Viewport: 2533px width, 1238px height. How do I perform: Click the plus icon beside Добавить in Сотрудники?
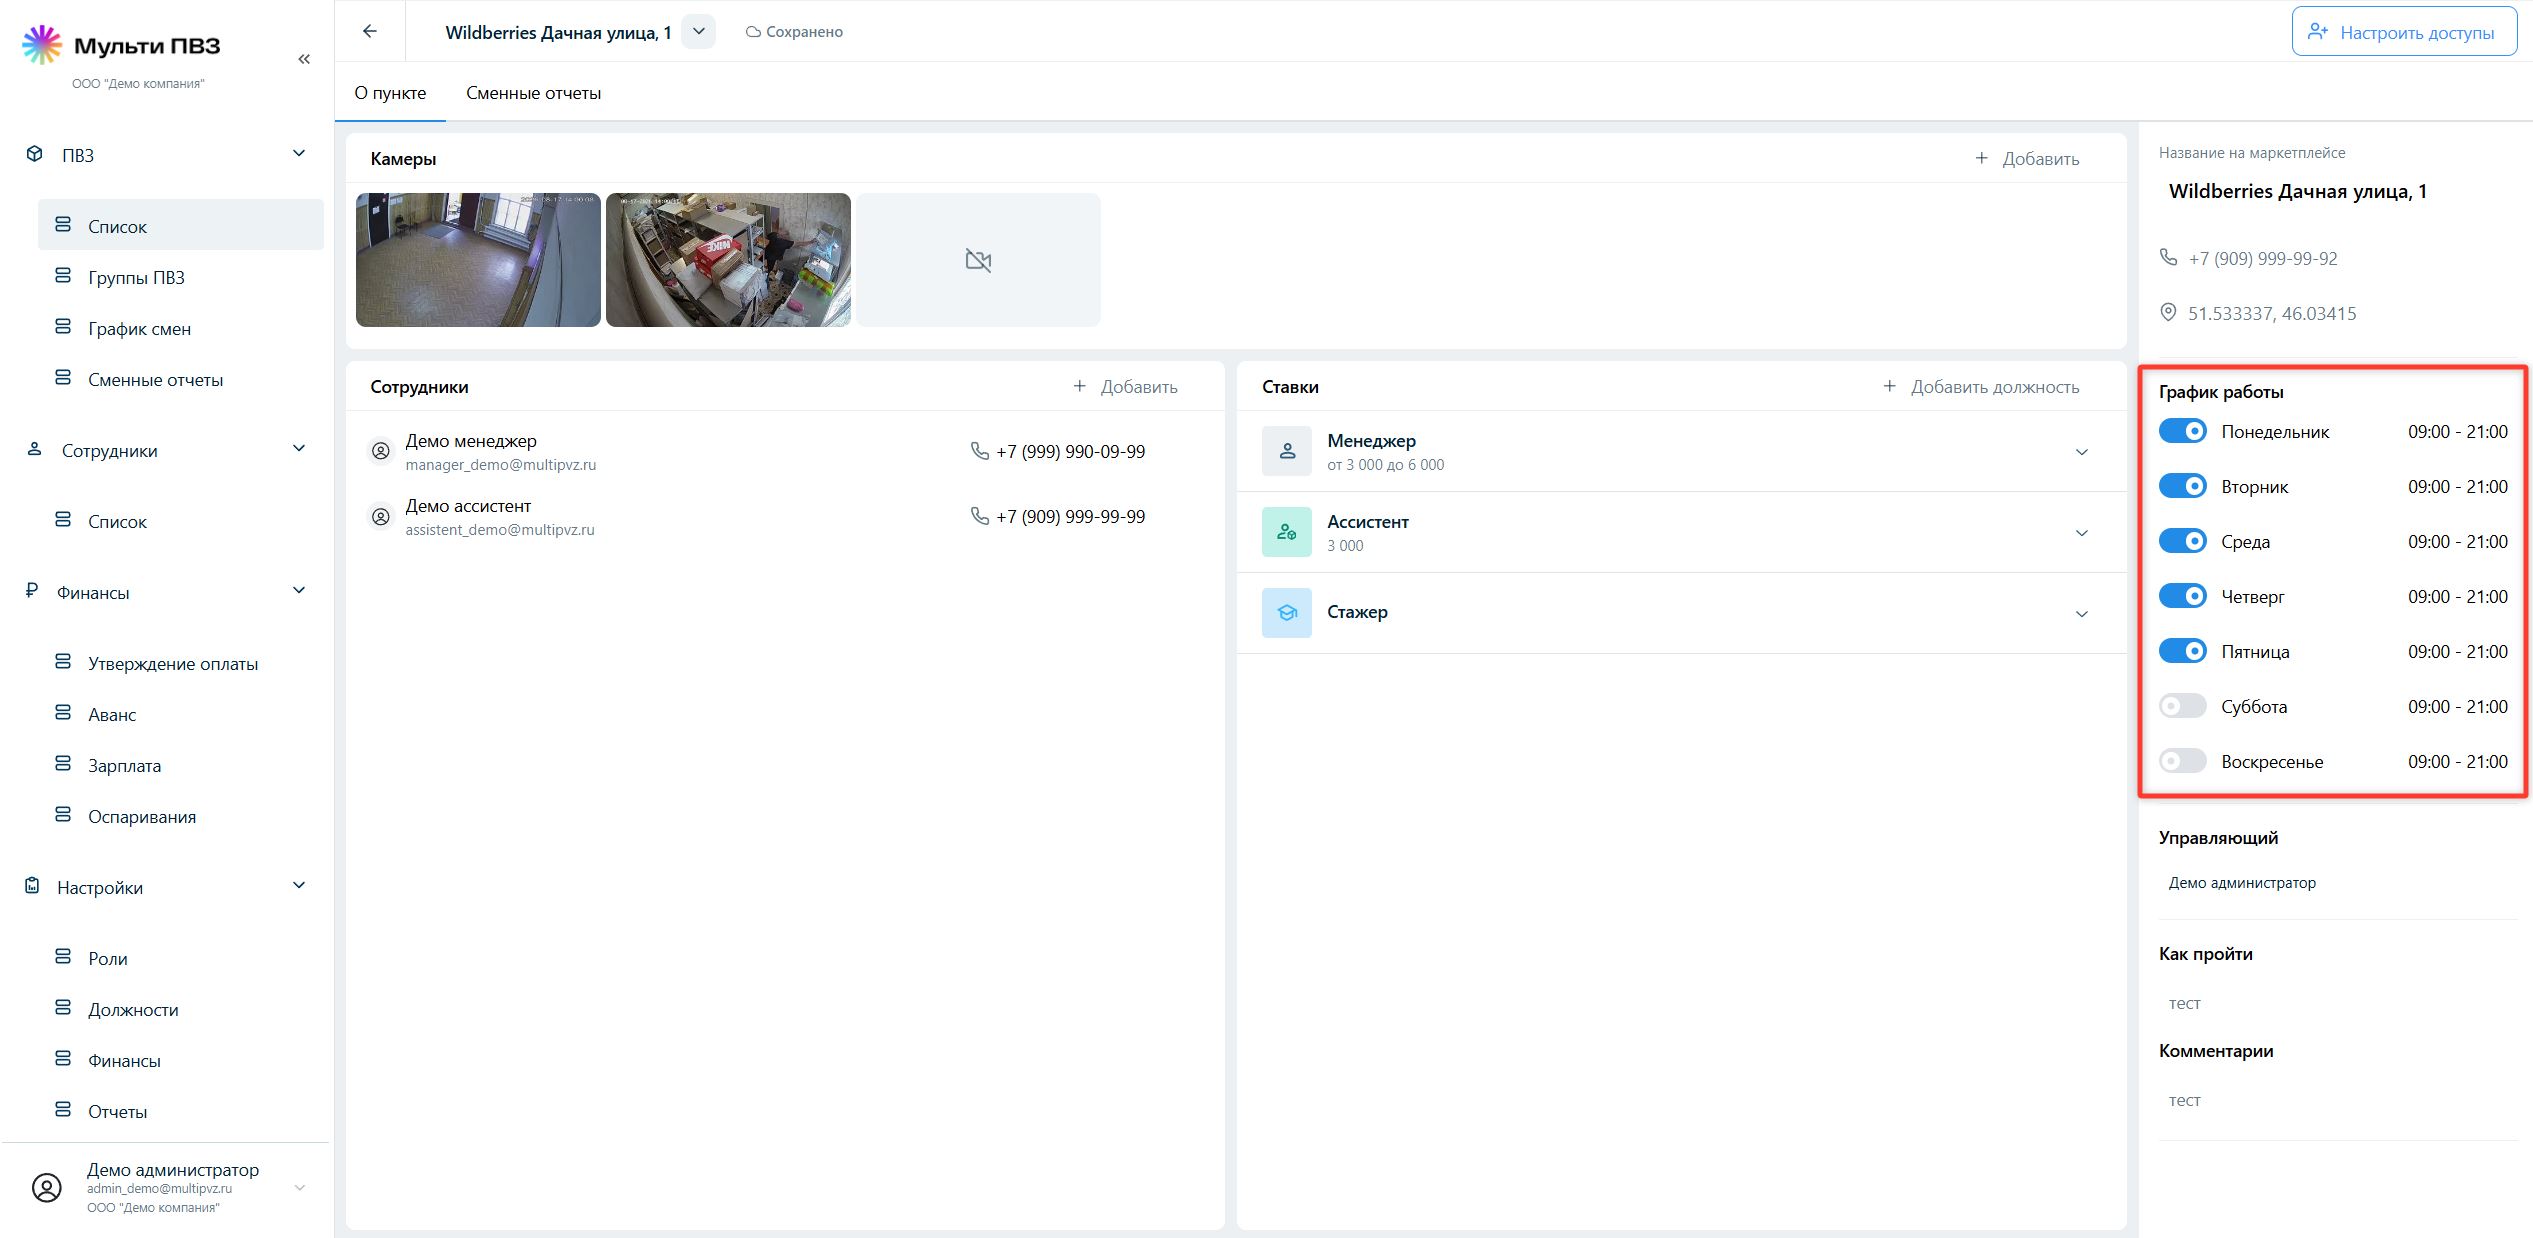(x=1079, y=386)
